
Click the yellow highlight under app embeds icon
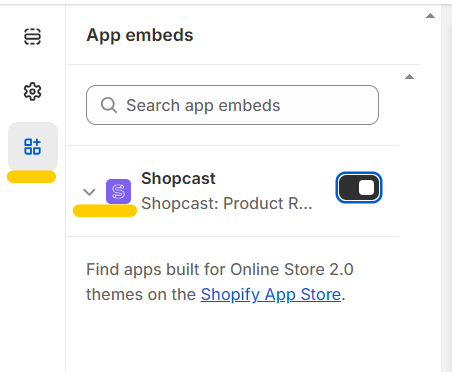click(31, 177)
